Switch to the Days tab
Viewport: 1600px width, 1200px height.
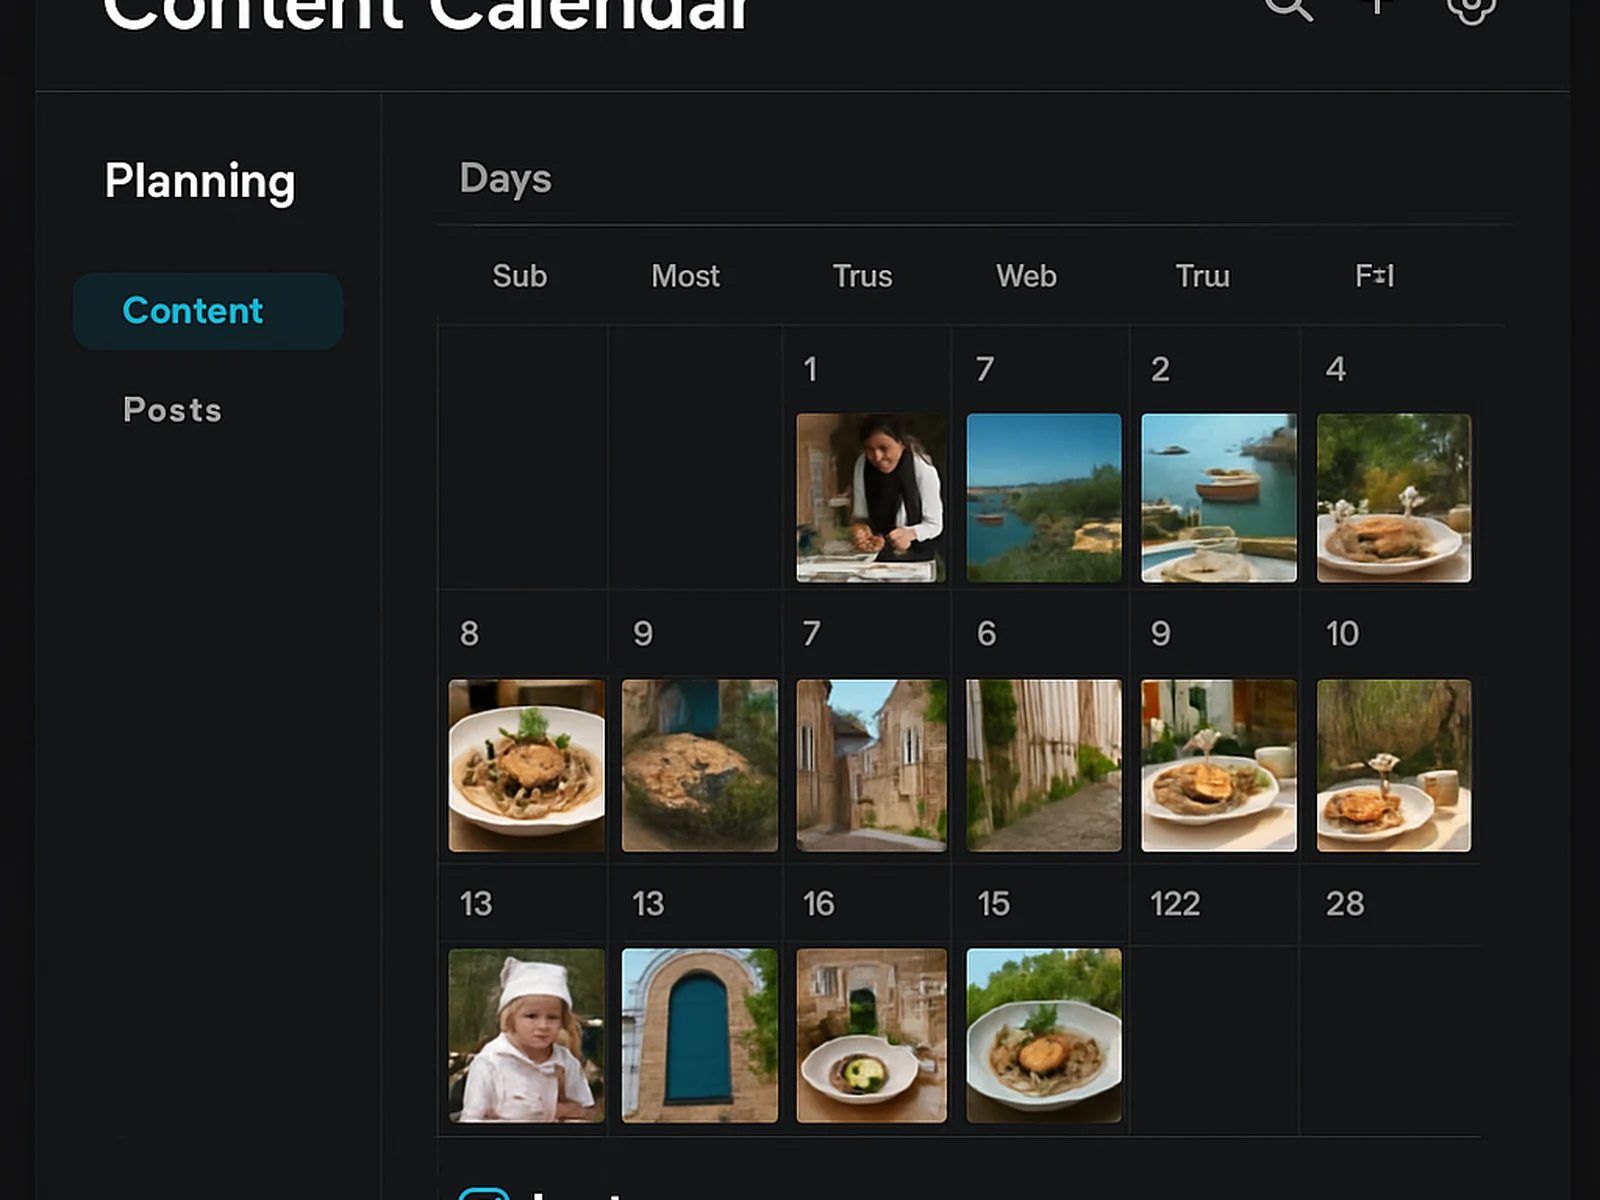(505, 179)
